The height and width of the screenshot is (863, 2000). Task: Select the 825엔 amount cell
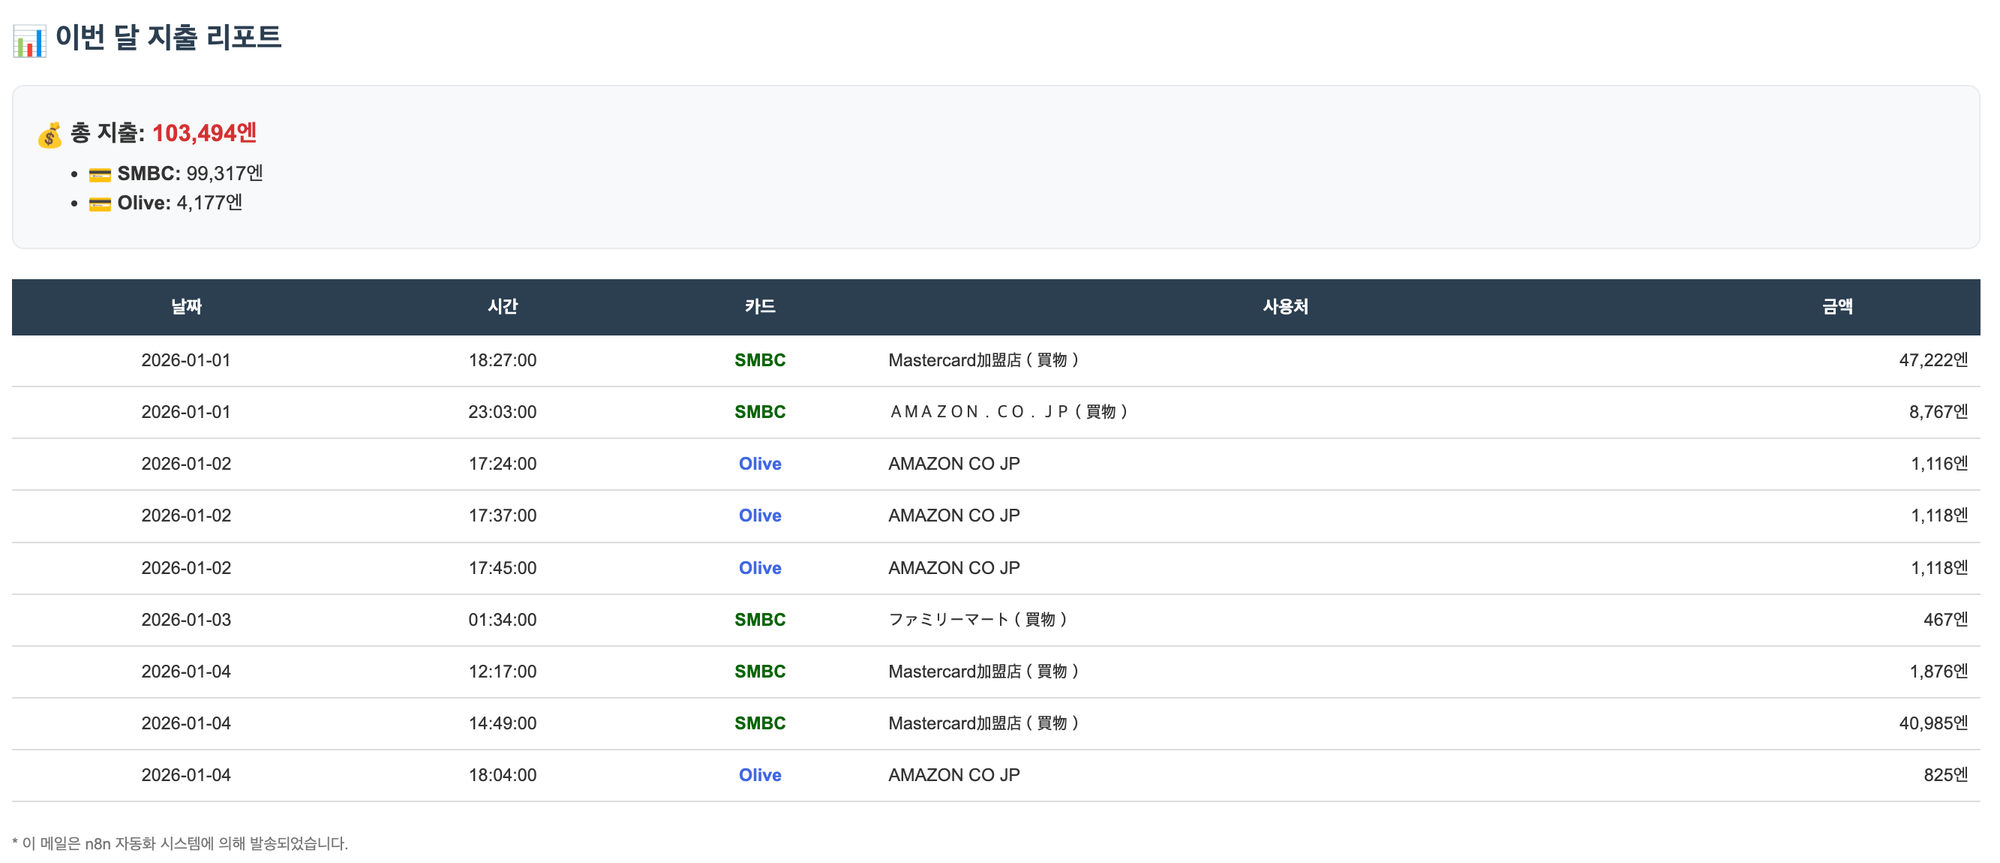pyautogui.click(x=1945, y=775)
